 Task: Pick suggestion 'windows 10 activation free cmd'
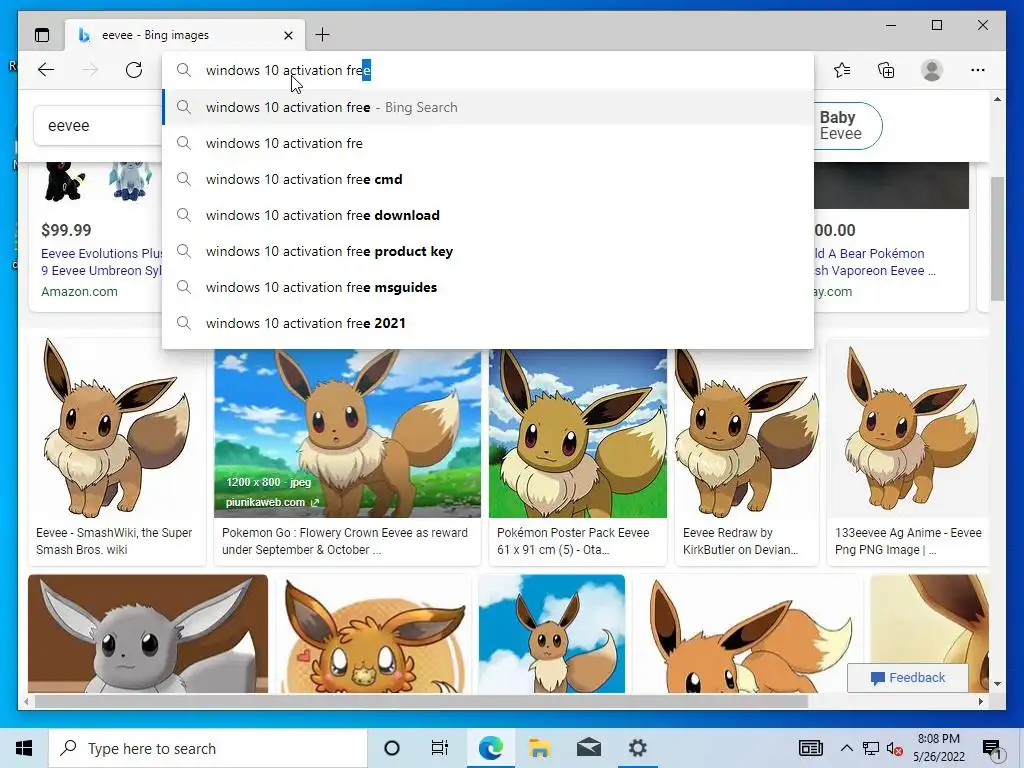tap(488, 179)
